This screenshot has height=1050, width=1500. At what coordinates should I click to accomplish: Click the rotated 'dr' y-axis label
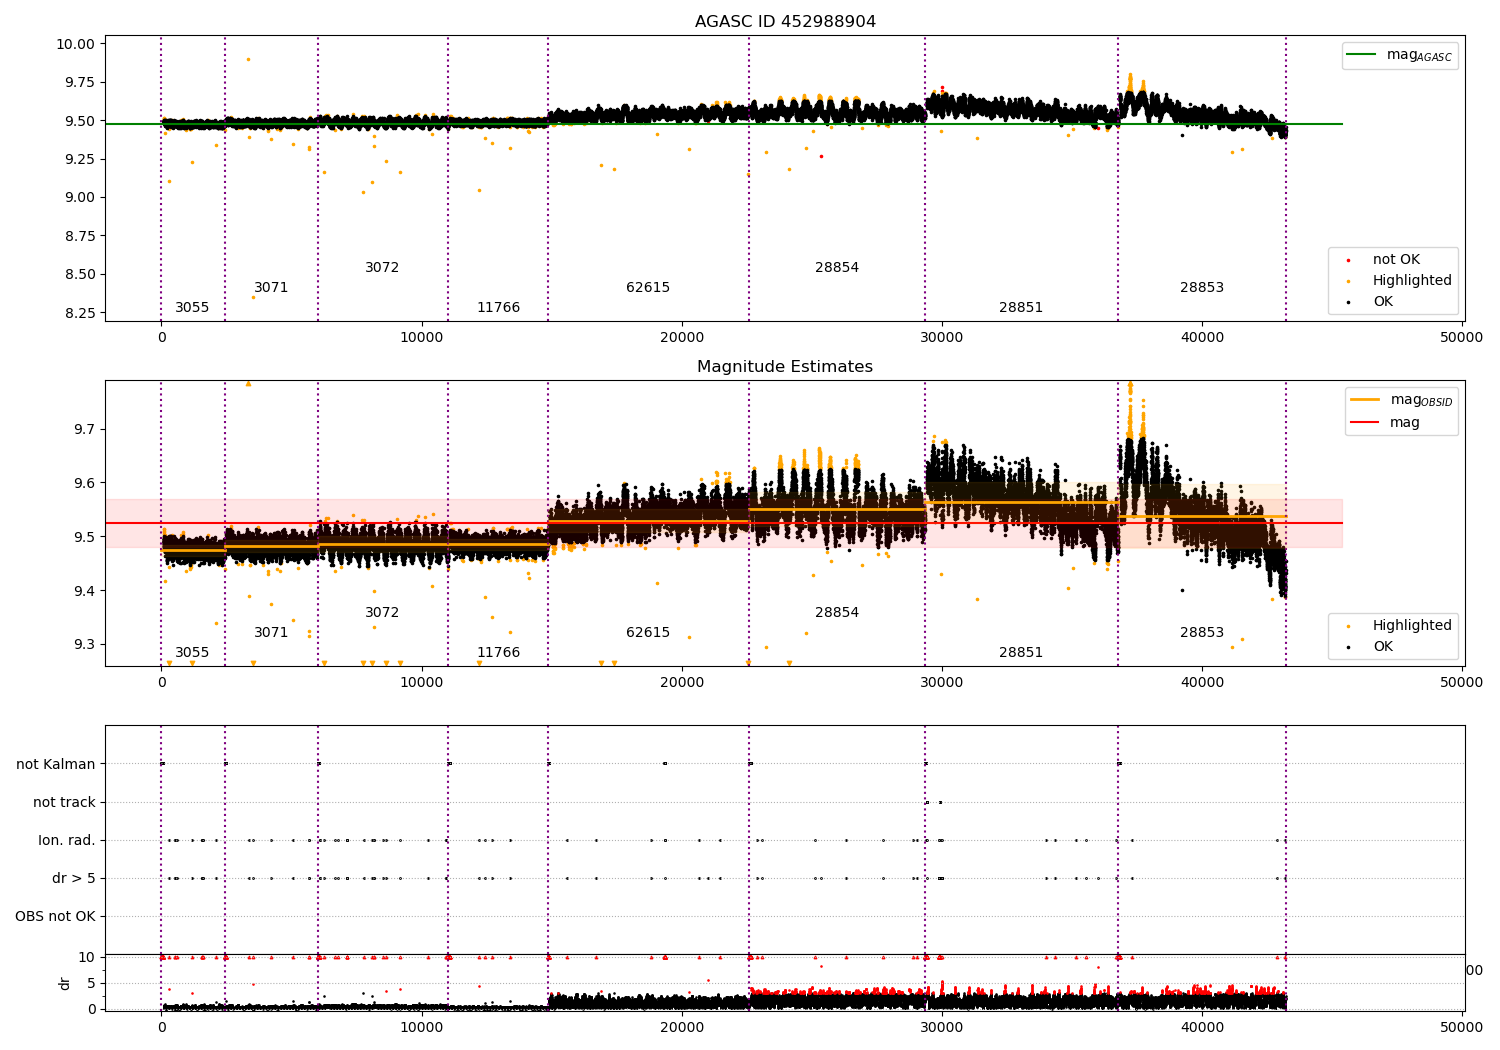click(x=65, y=983)
